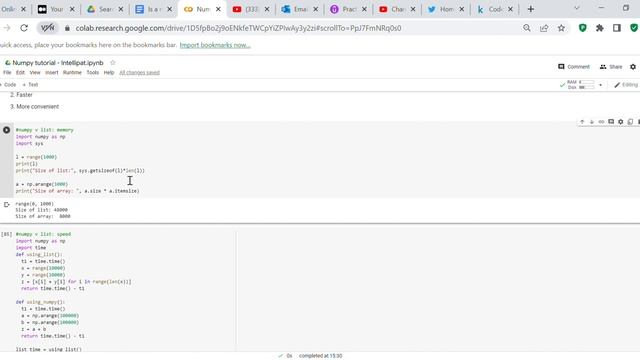
Task: Add a new Text cell
Action: click(x=30, y=84)
